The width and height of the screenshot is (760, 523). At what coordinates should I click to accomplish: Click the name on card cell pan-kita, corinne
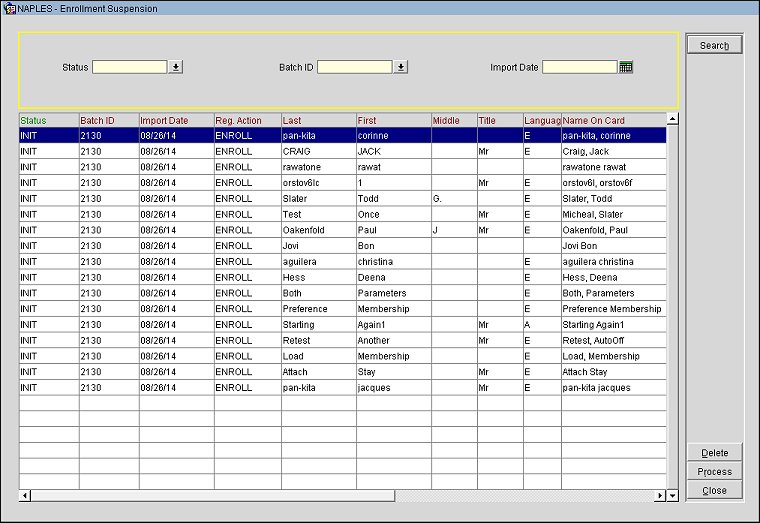614,136
